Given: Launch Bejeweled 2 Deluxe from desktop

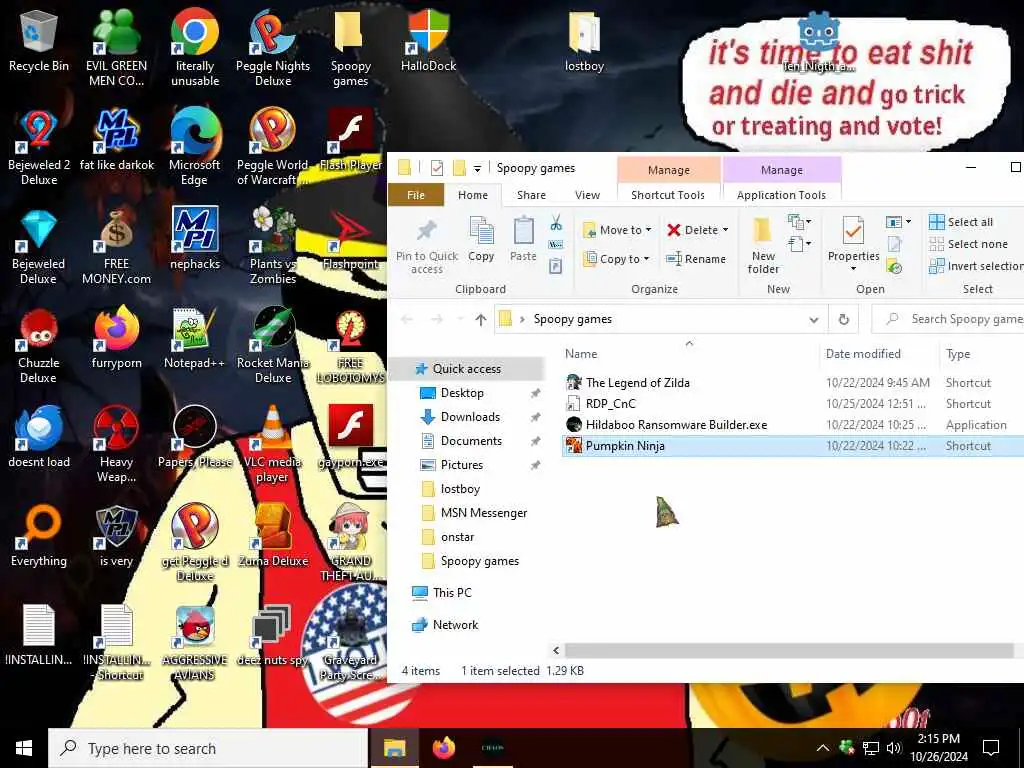Looking at the screenshot, I should 39,148.
